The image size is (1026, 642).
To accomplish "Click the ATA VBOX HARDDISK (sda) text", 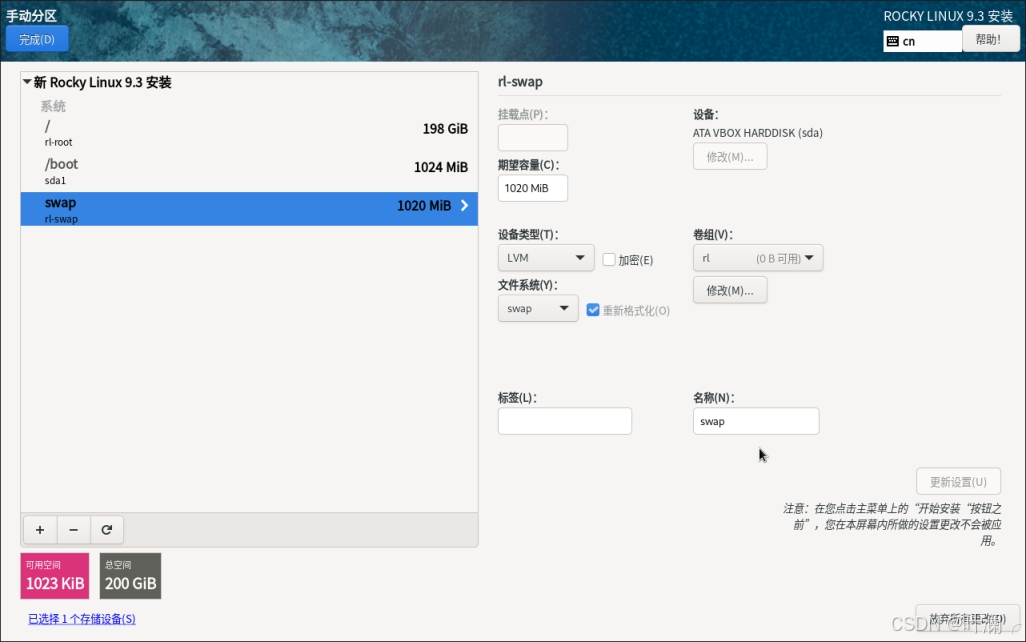I will (x=758, y=133).
